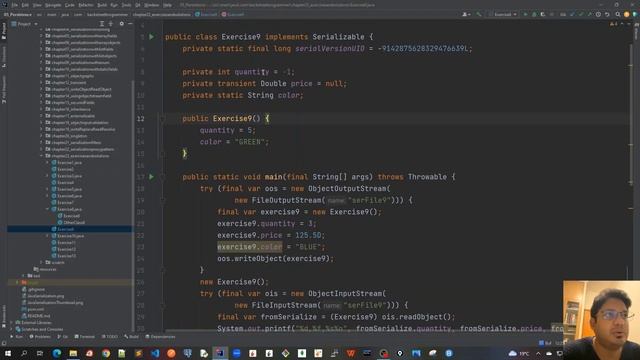This screenshot has width=640, height=360.
Task: Open the Windows Start menu
Action: 8,353
